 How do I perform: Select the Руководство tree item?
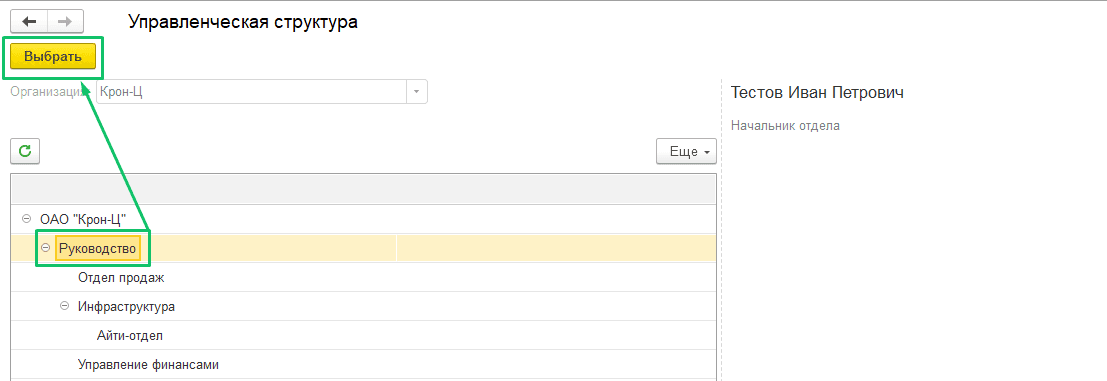(98, 248)
